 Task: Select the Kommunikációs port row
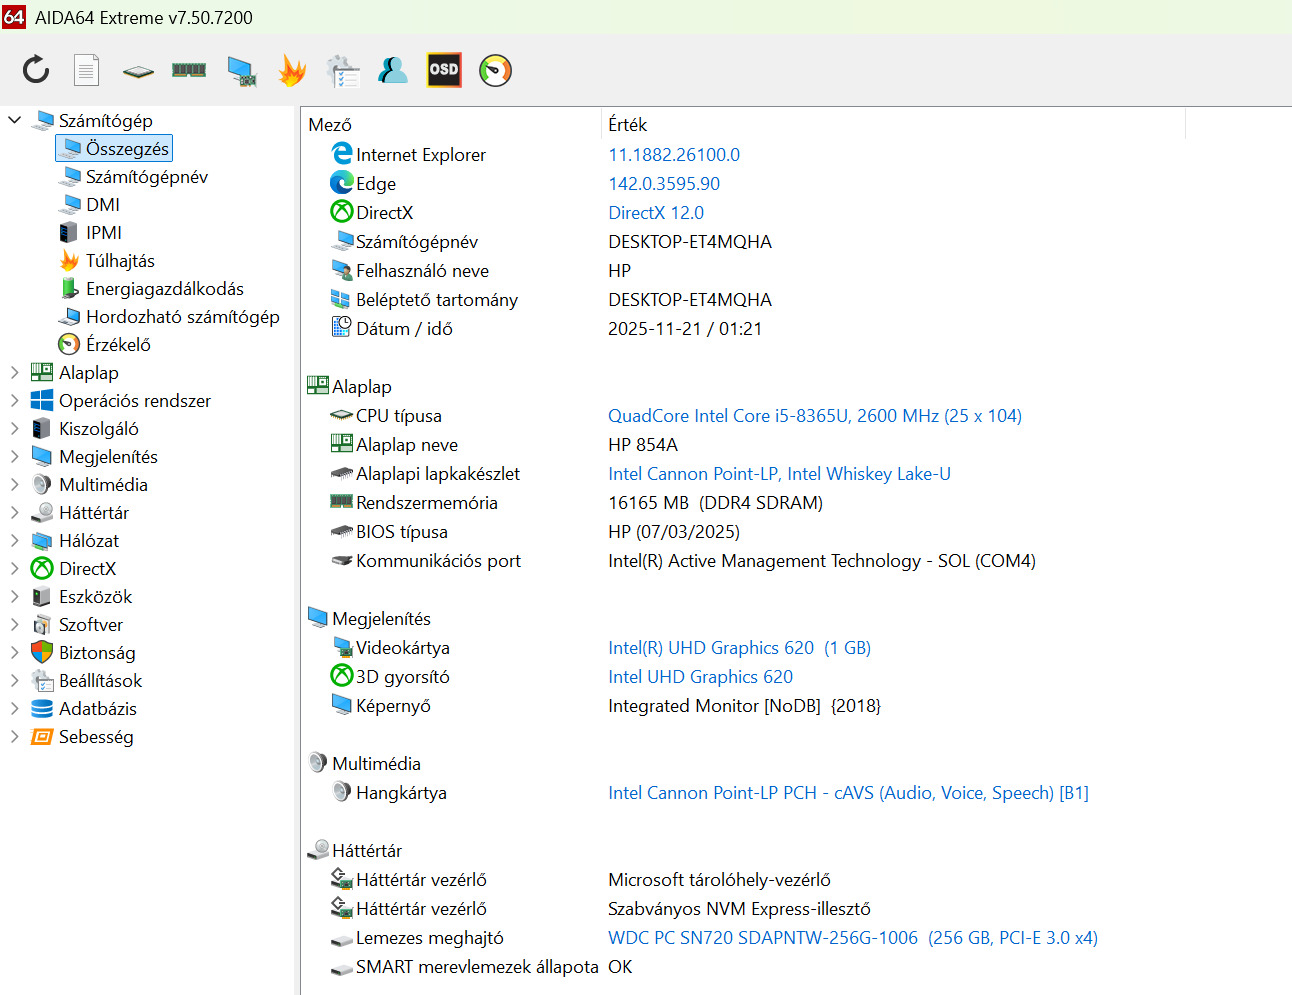(683, 560)
